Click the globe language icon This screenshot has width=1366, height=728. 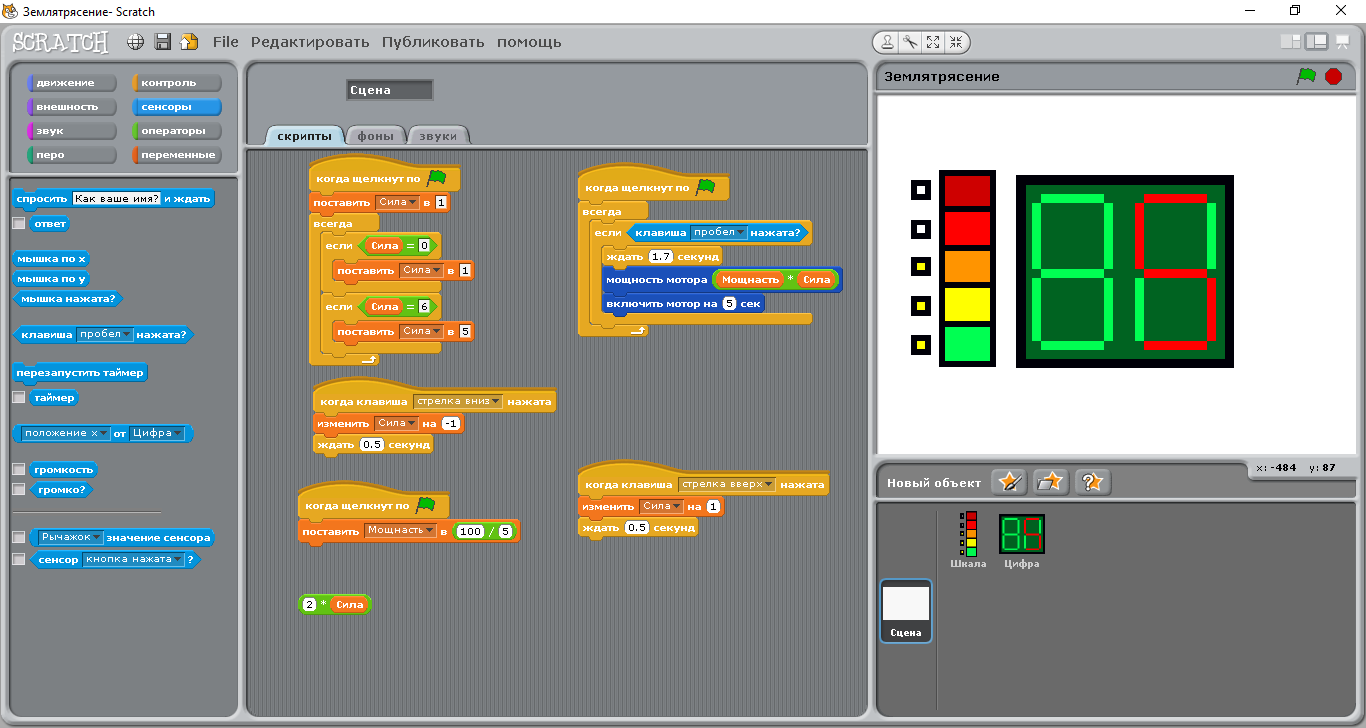[135, 42]
